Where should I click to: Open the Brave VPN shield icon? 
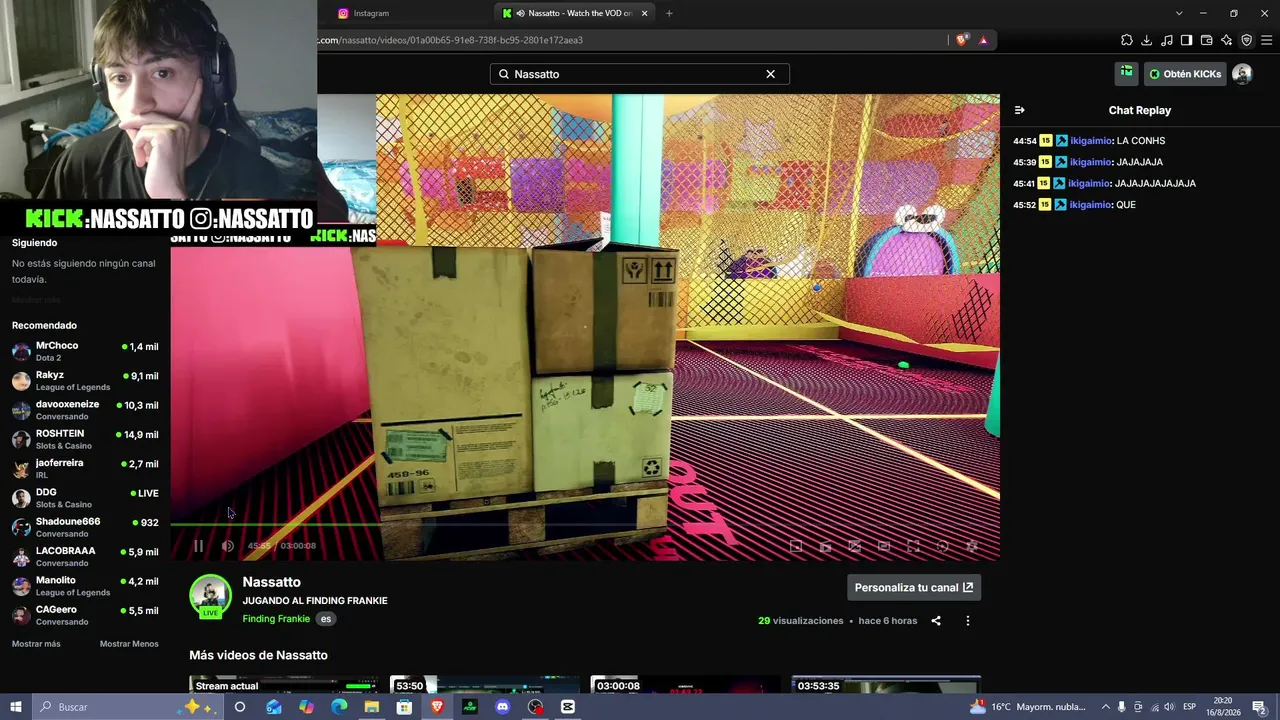1247,40
